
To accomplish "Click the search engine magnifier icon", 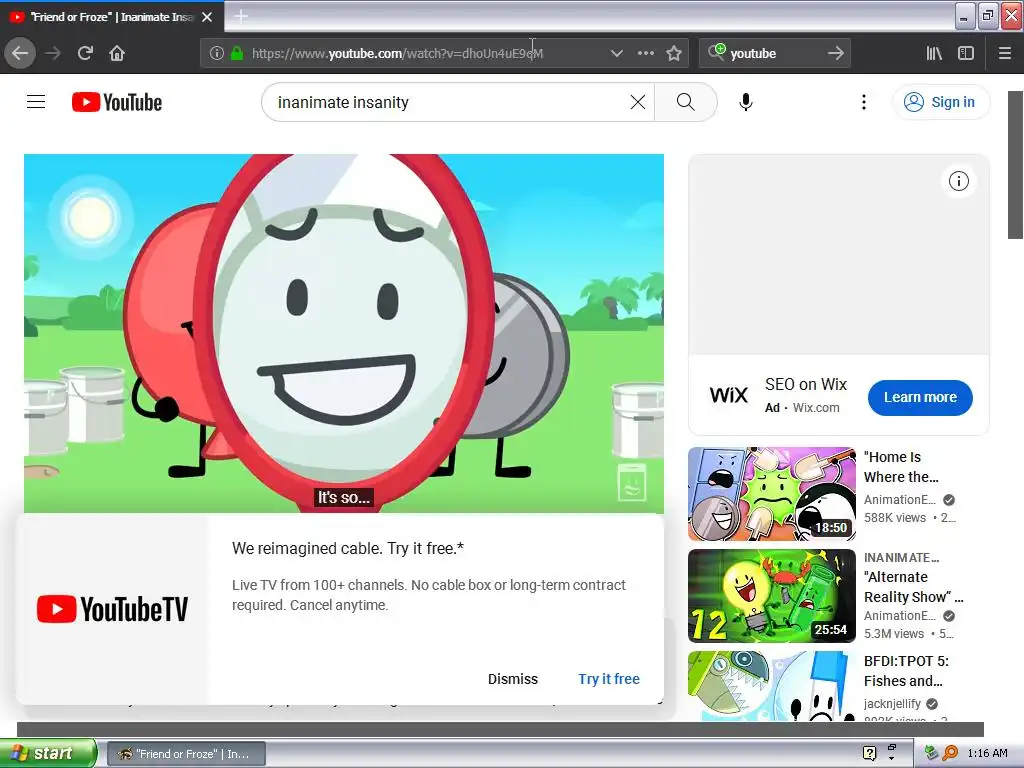I will click(716, 52).
